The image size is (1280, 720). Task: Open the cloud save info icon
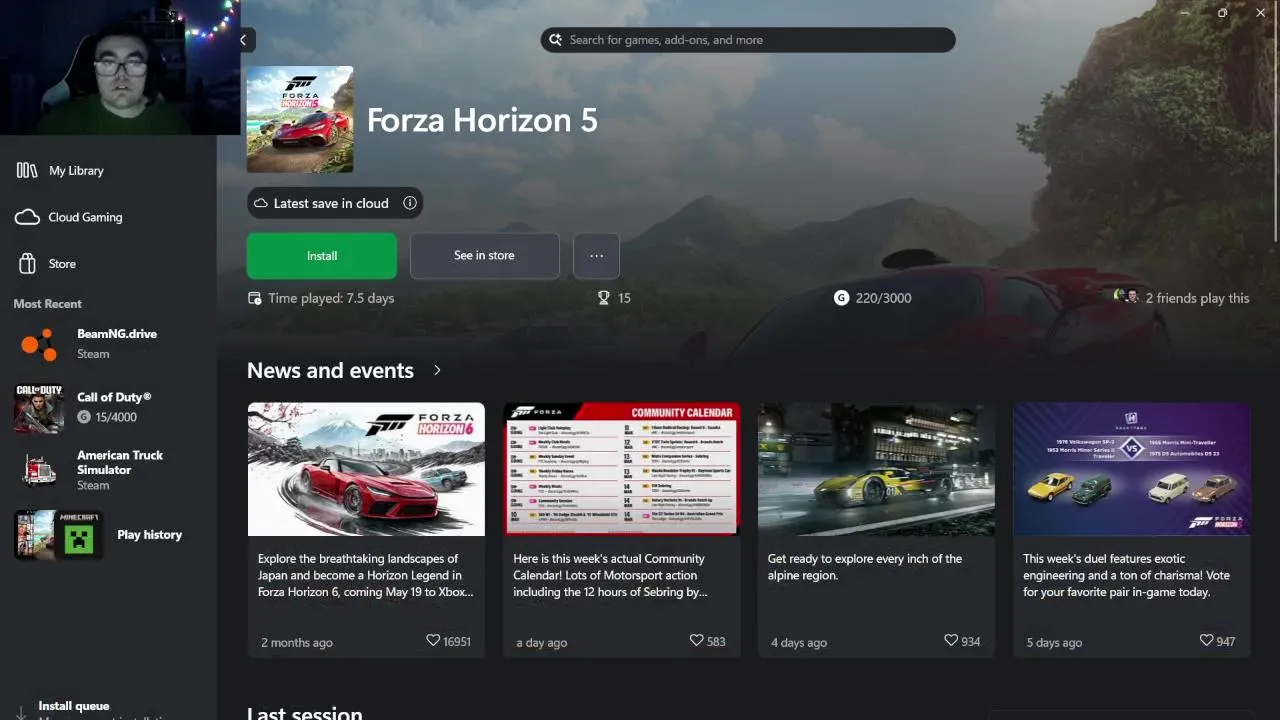[x=409, y=203]
